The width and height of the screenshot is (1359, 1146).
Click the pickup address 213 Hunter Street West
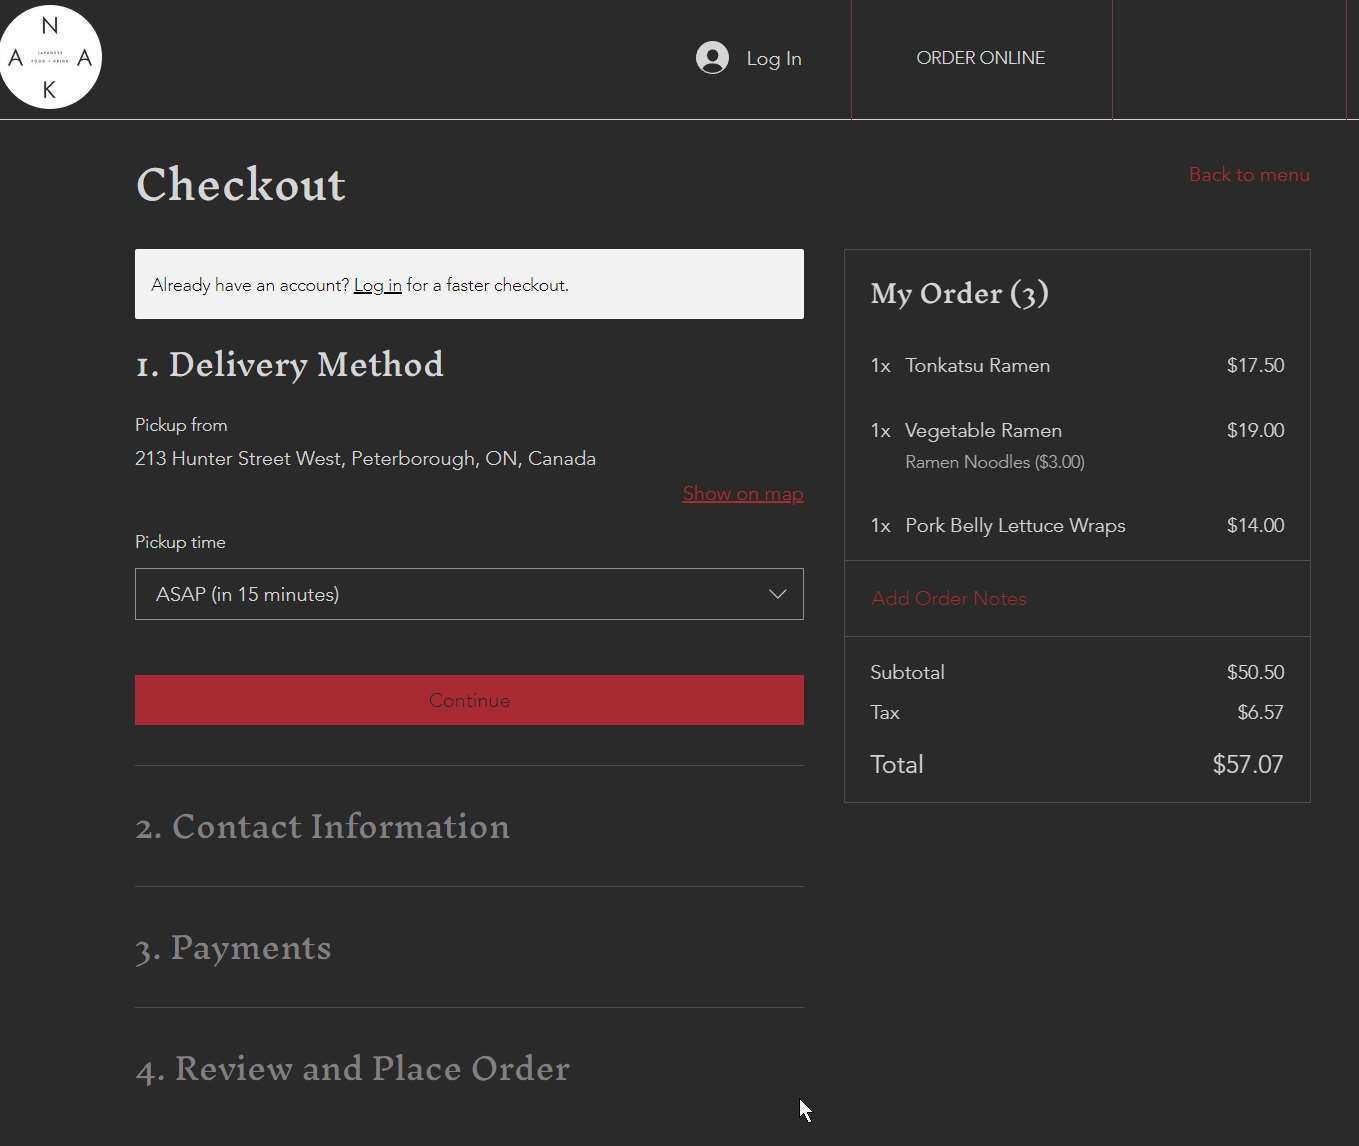pyautogui.click(x=365, y=459)
